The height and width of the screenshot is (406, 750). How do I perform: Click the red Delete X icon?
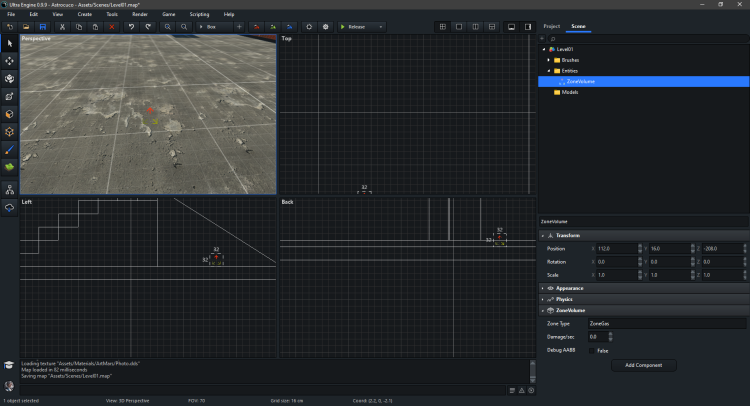pyautogui.click(x=111, y=26)
